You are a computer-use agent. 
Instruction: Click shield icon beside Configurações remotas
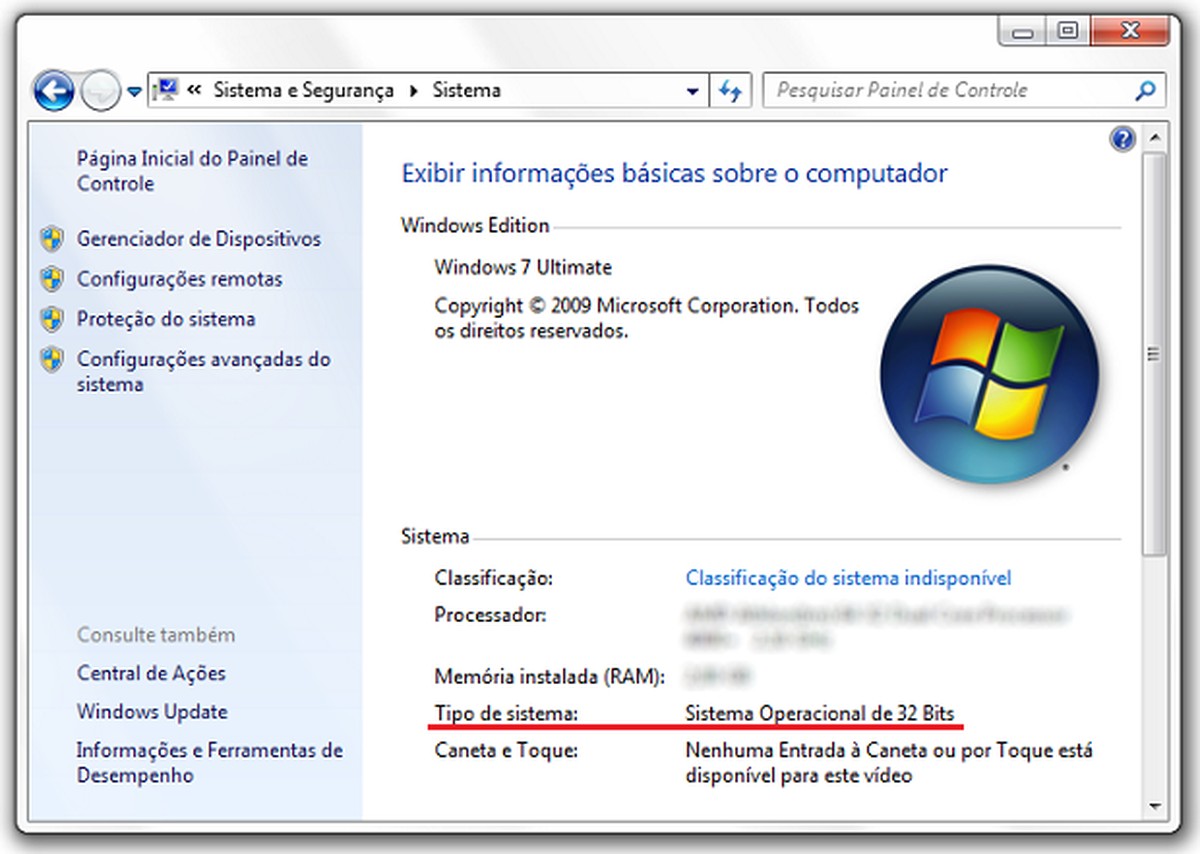[52, 279]
